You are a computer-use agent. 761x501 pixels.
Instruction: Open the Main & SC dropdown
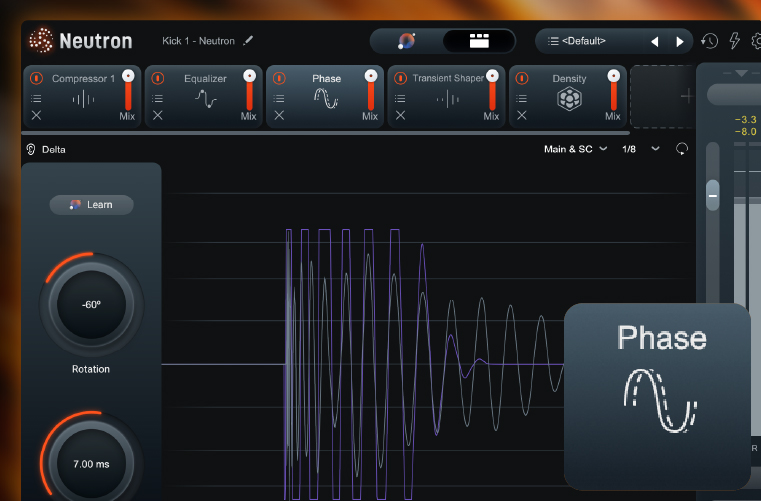click(x=575, y=149)
